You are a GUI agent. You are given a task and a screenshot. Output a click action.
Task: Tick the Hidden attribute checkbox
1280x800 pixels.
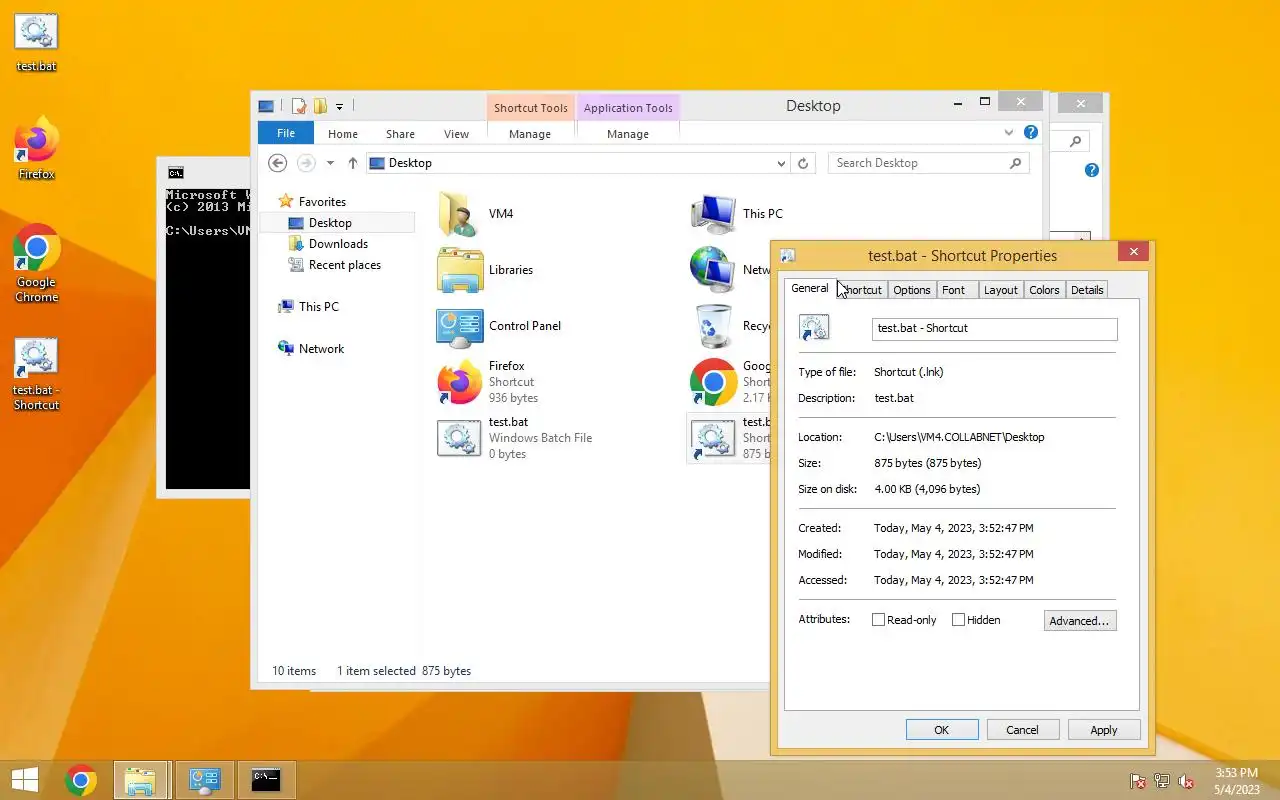958,620
